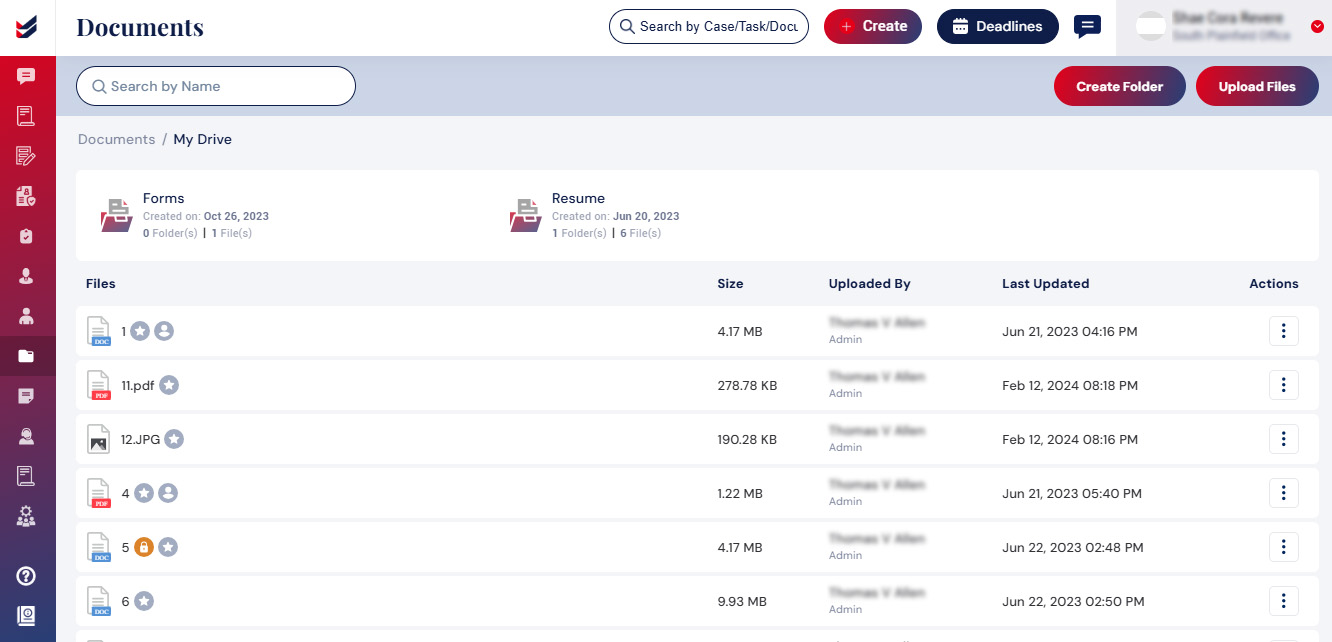Focus the Search by Name field

(x=216, y=86)
